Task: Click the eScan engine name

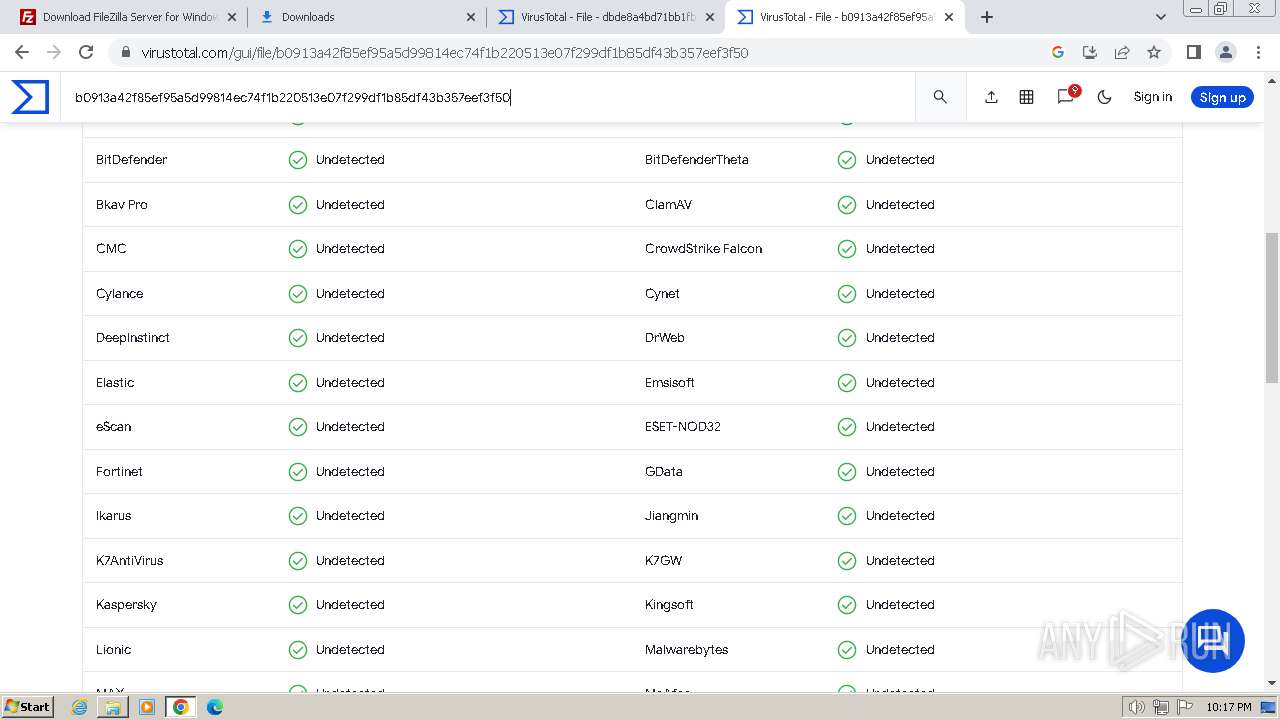Action: coord(113,427)
